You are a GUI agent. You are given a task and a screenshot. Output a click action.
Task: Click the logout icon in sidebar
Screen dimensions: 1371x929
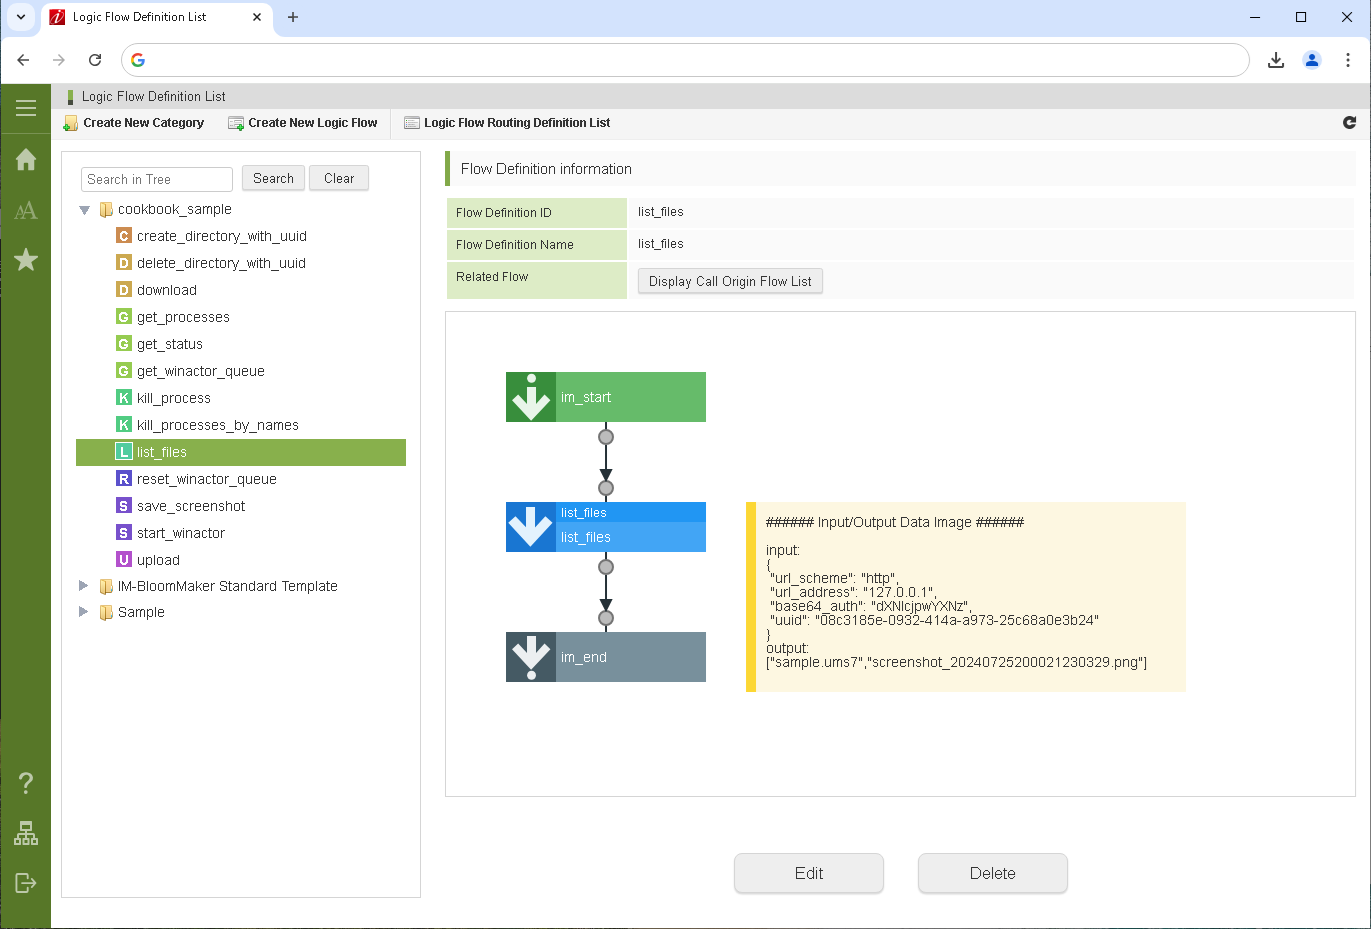[x=26, y=882]
